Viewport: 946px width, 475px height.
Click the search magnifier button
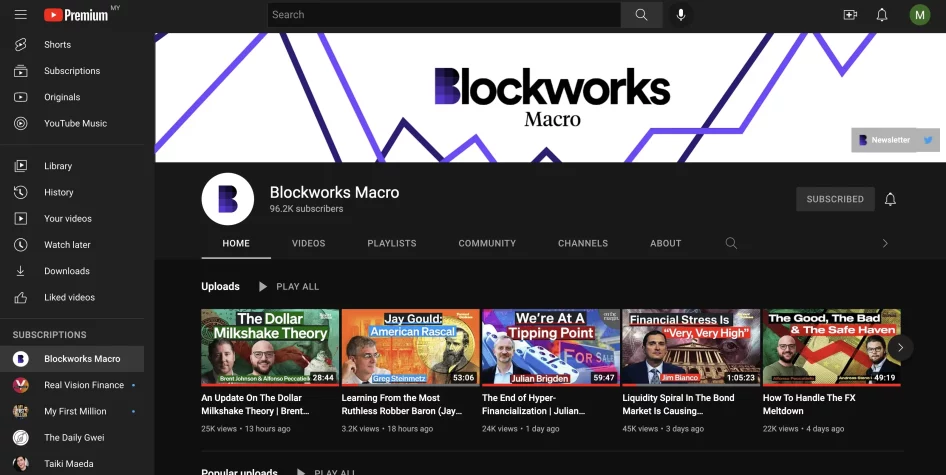(x=641, y=15)
